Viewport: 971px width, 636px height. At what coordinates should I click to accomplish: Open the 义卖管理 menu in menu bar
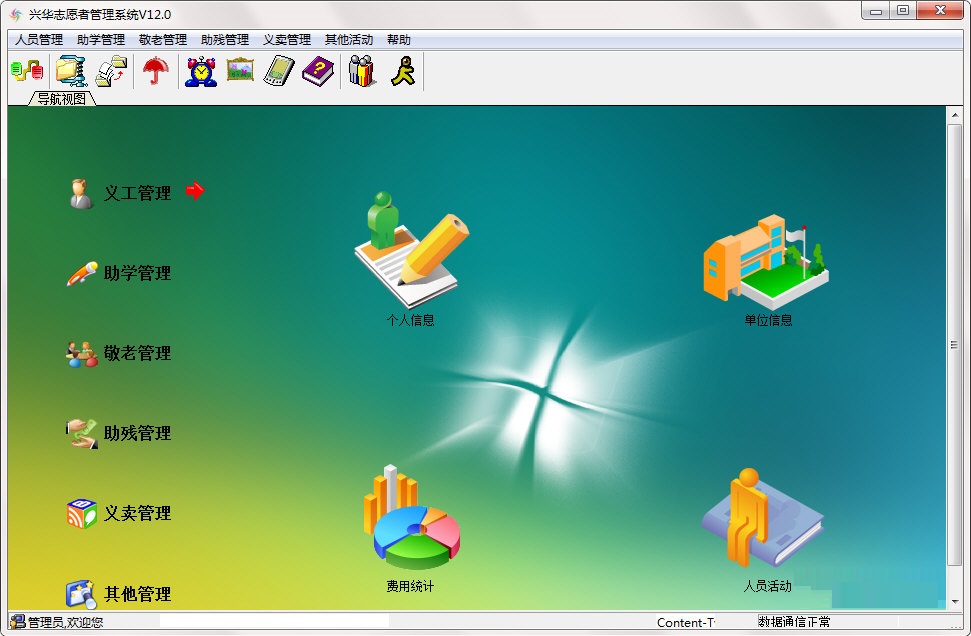287,40
